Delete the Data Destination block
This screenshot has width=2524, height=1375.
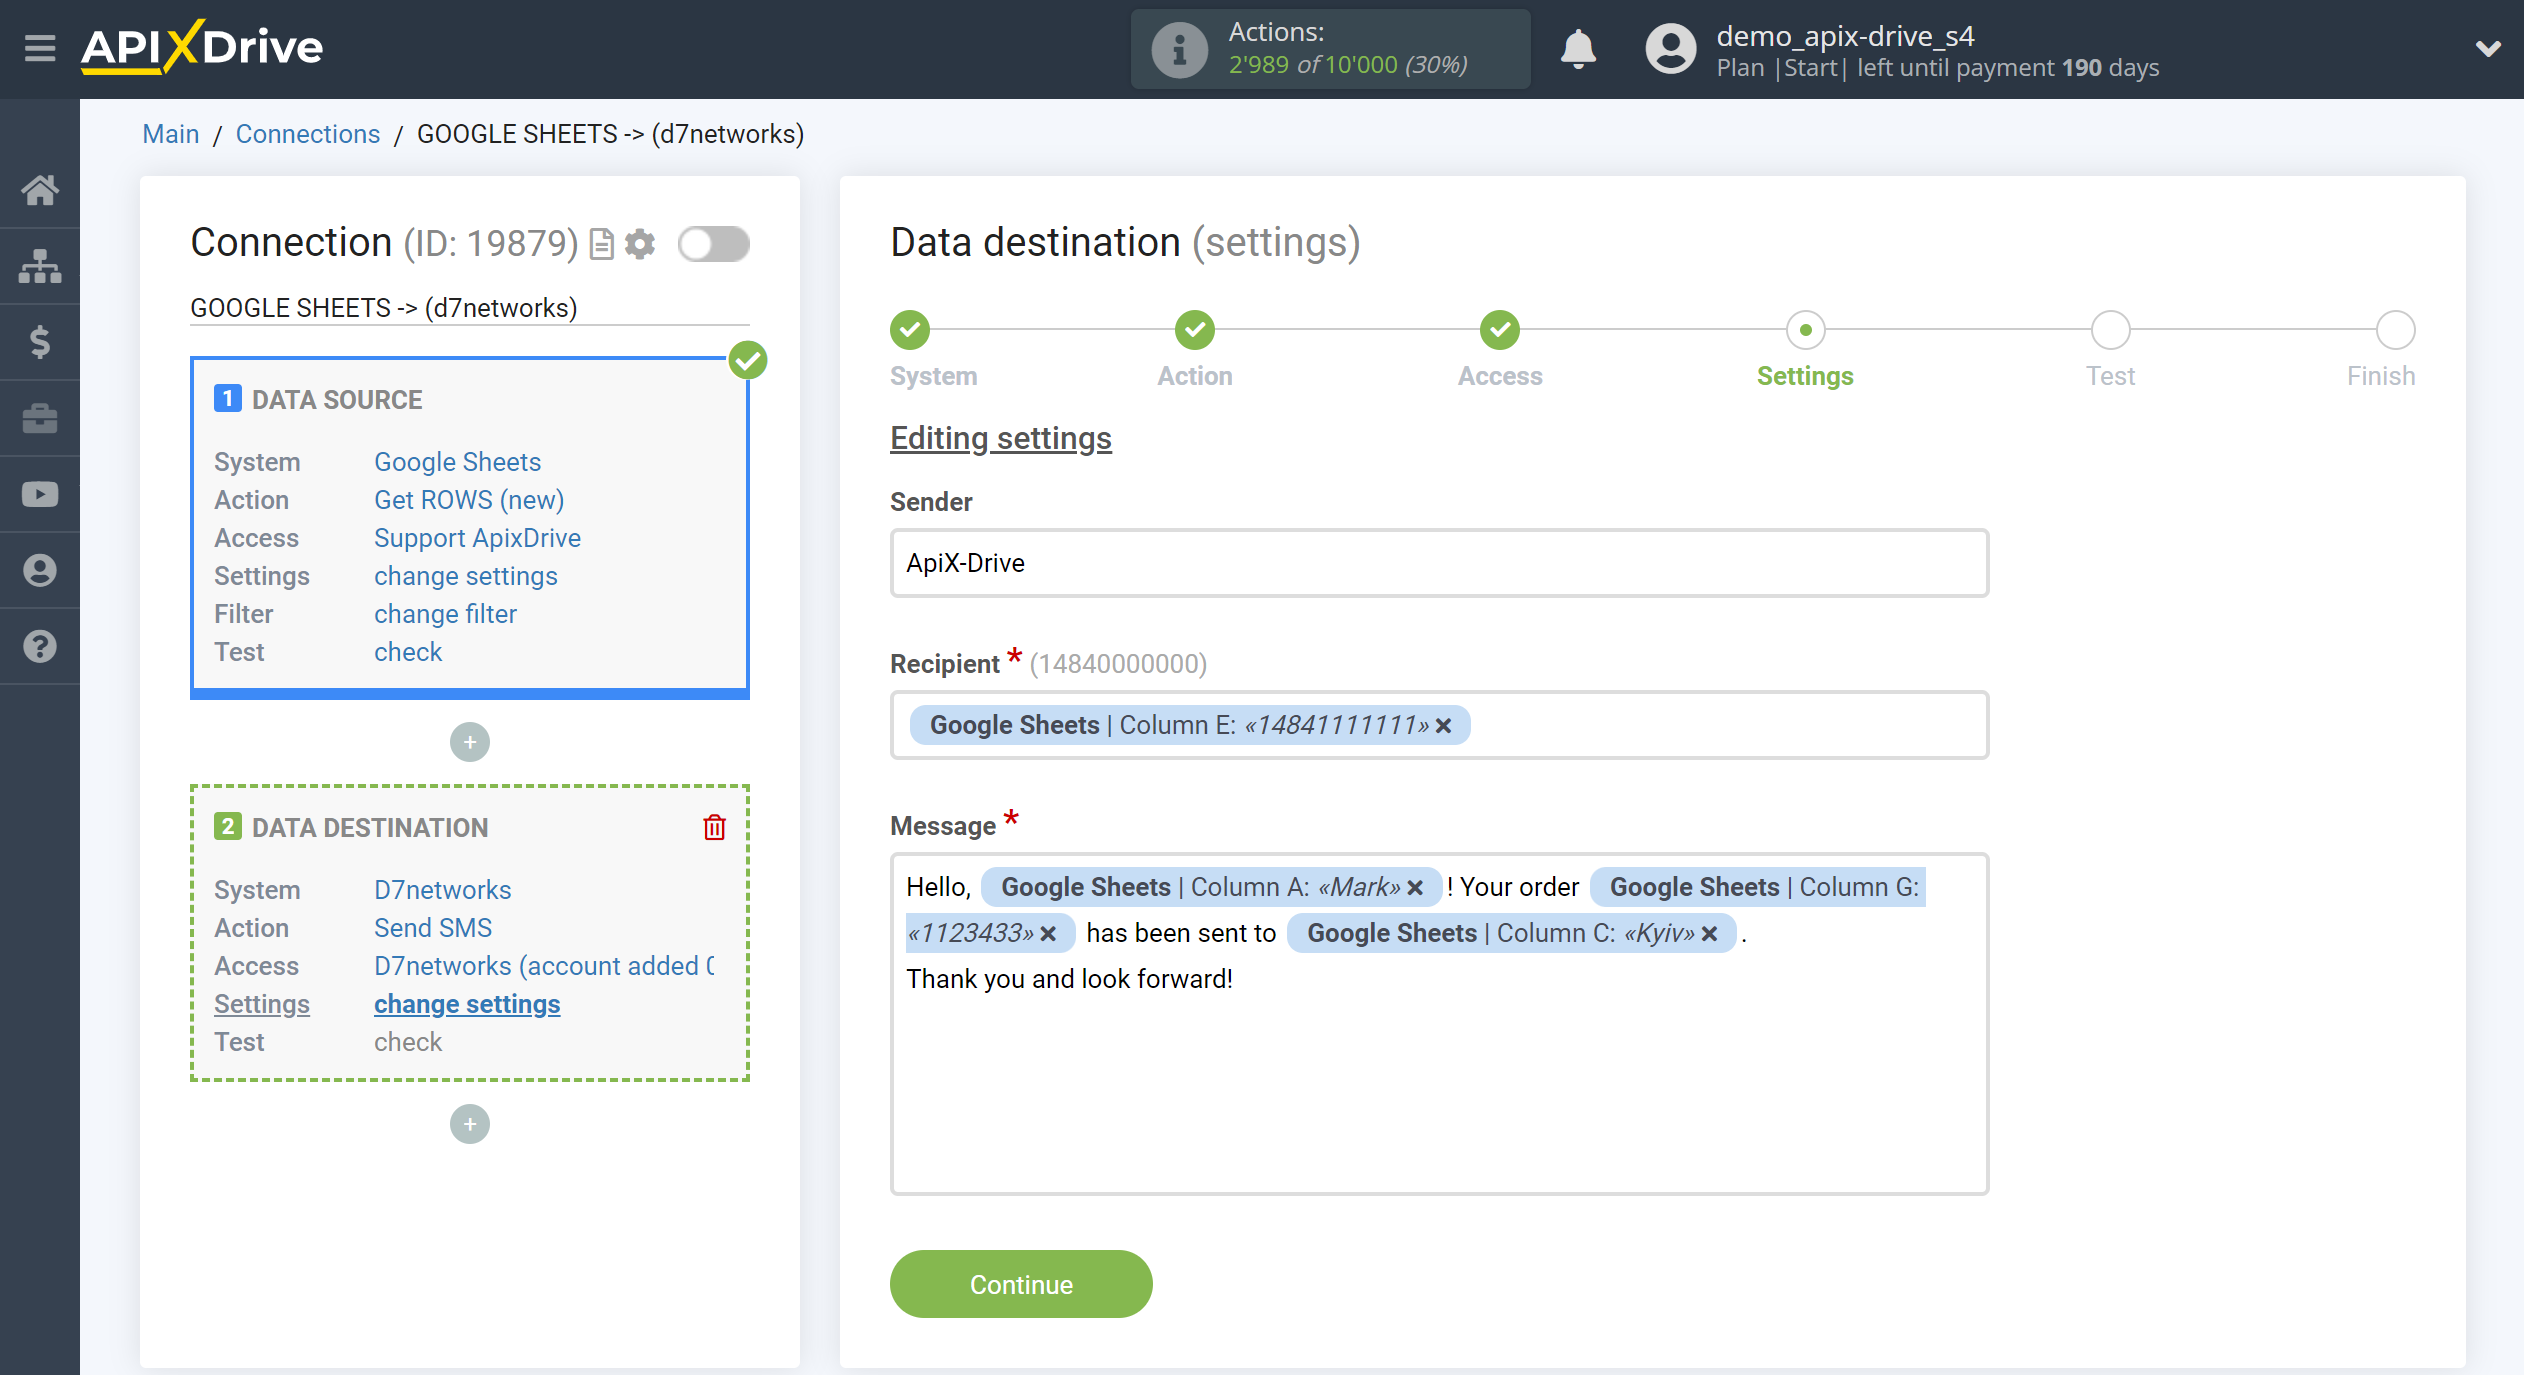714,827
